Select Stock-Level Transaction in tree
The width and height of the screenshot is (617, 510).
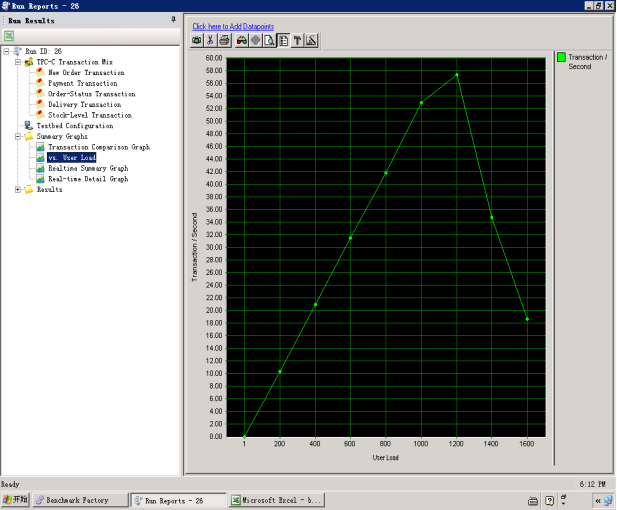(90, 115)
